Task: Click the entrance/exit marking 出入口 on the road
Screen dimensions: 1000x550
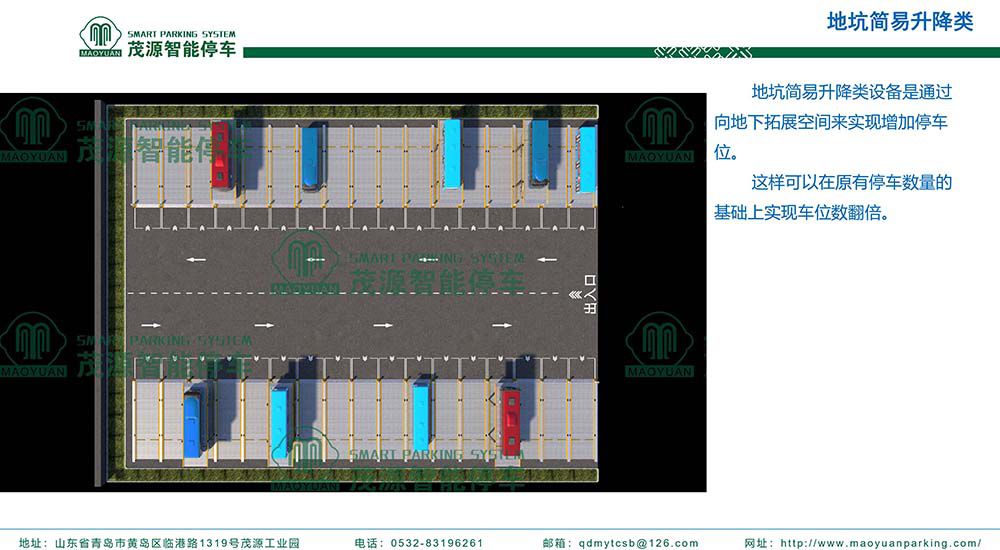Action: (x=589, y=295)
